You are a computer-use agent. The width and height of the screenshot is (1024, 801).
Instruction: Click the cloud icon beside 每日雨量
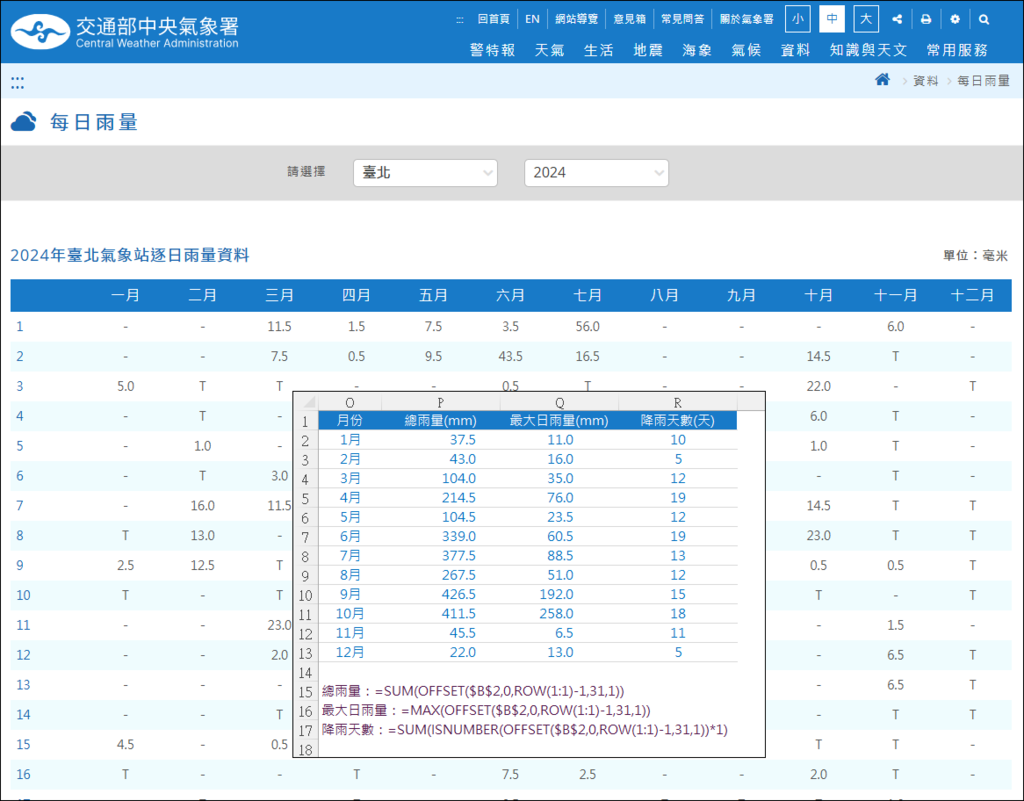point(24,122)
